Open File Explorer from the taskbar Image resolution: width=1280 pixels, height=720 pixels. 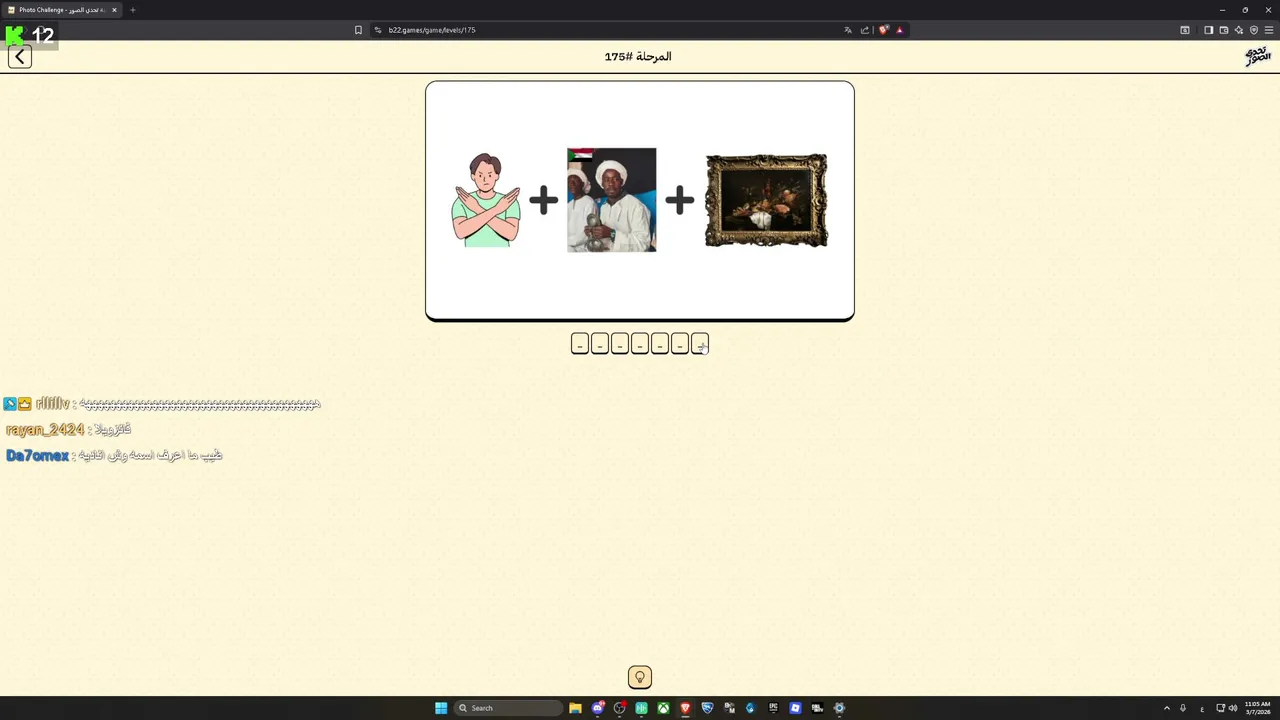coord(575,708)
